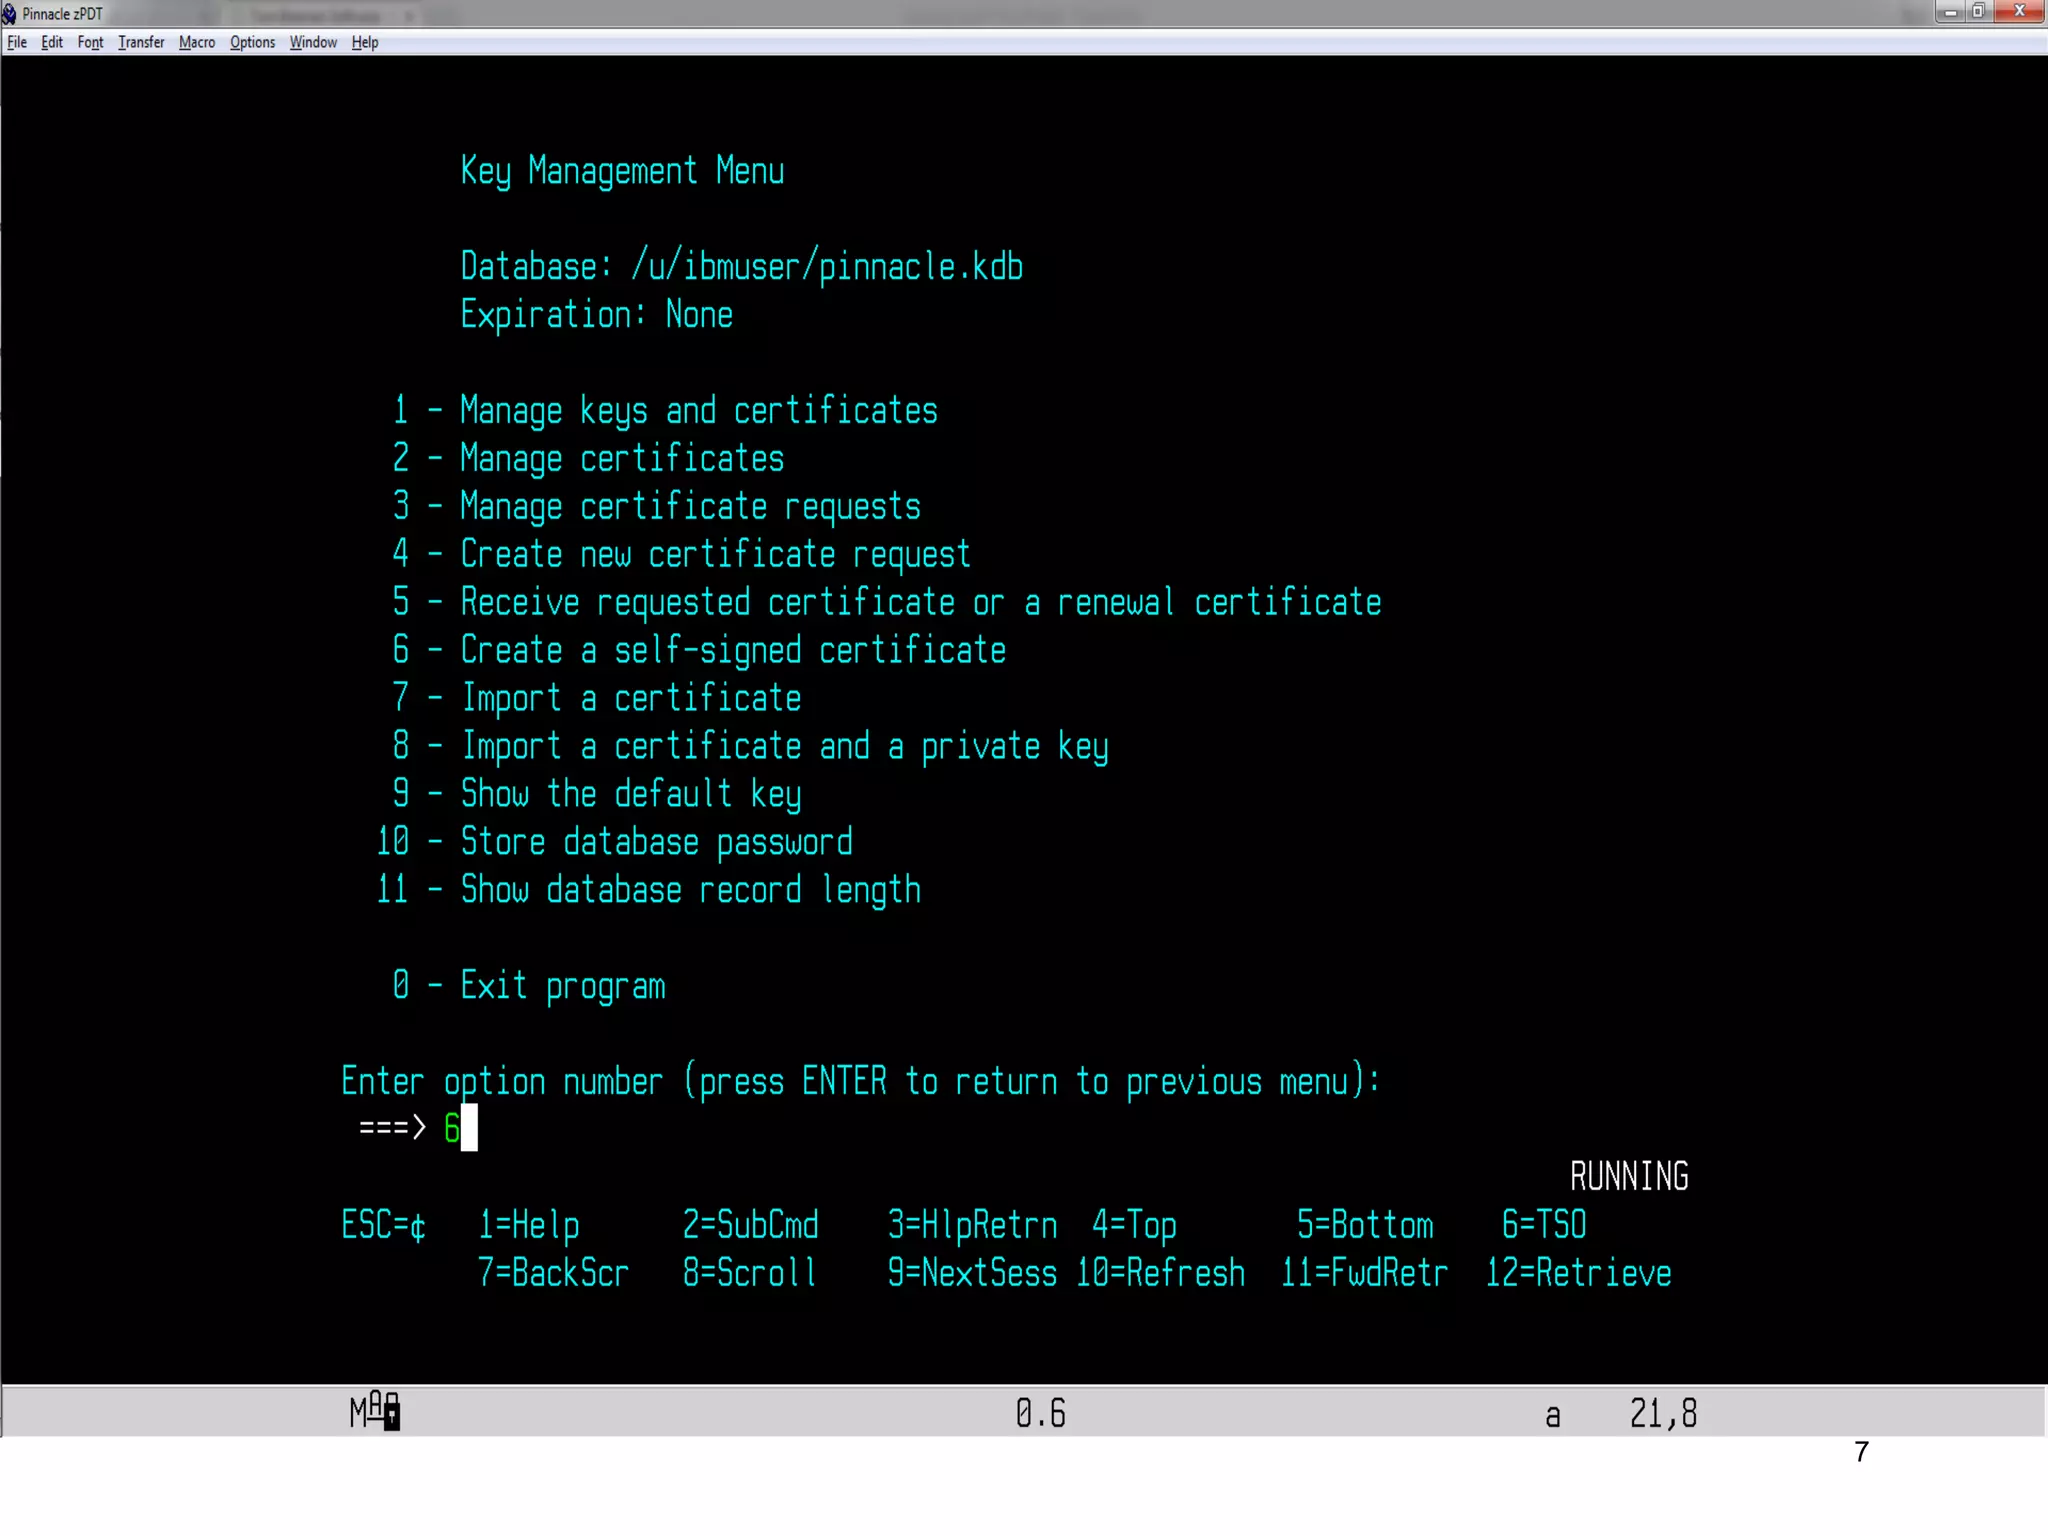Click the 'Key Management Menu' heading
This screenshot has height=1536, width=2048.
point(622,171)
